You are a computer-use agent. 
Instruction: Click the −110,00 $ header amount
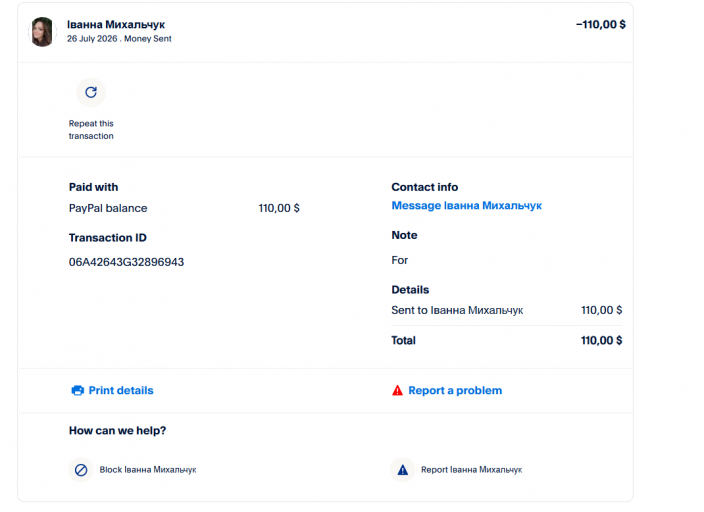[x=601, y=25]
